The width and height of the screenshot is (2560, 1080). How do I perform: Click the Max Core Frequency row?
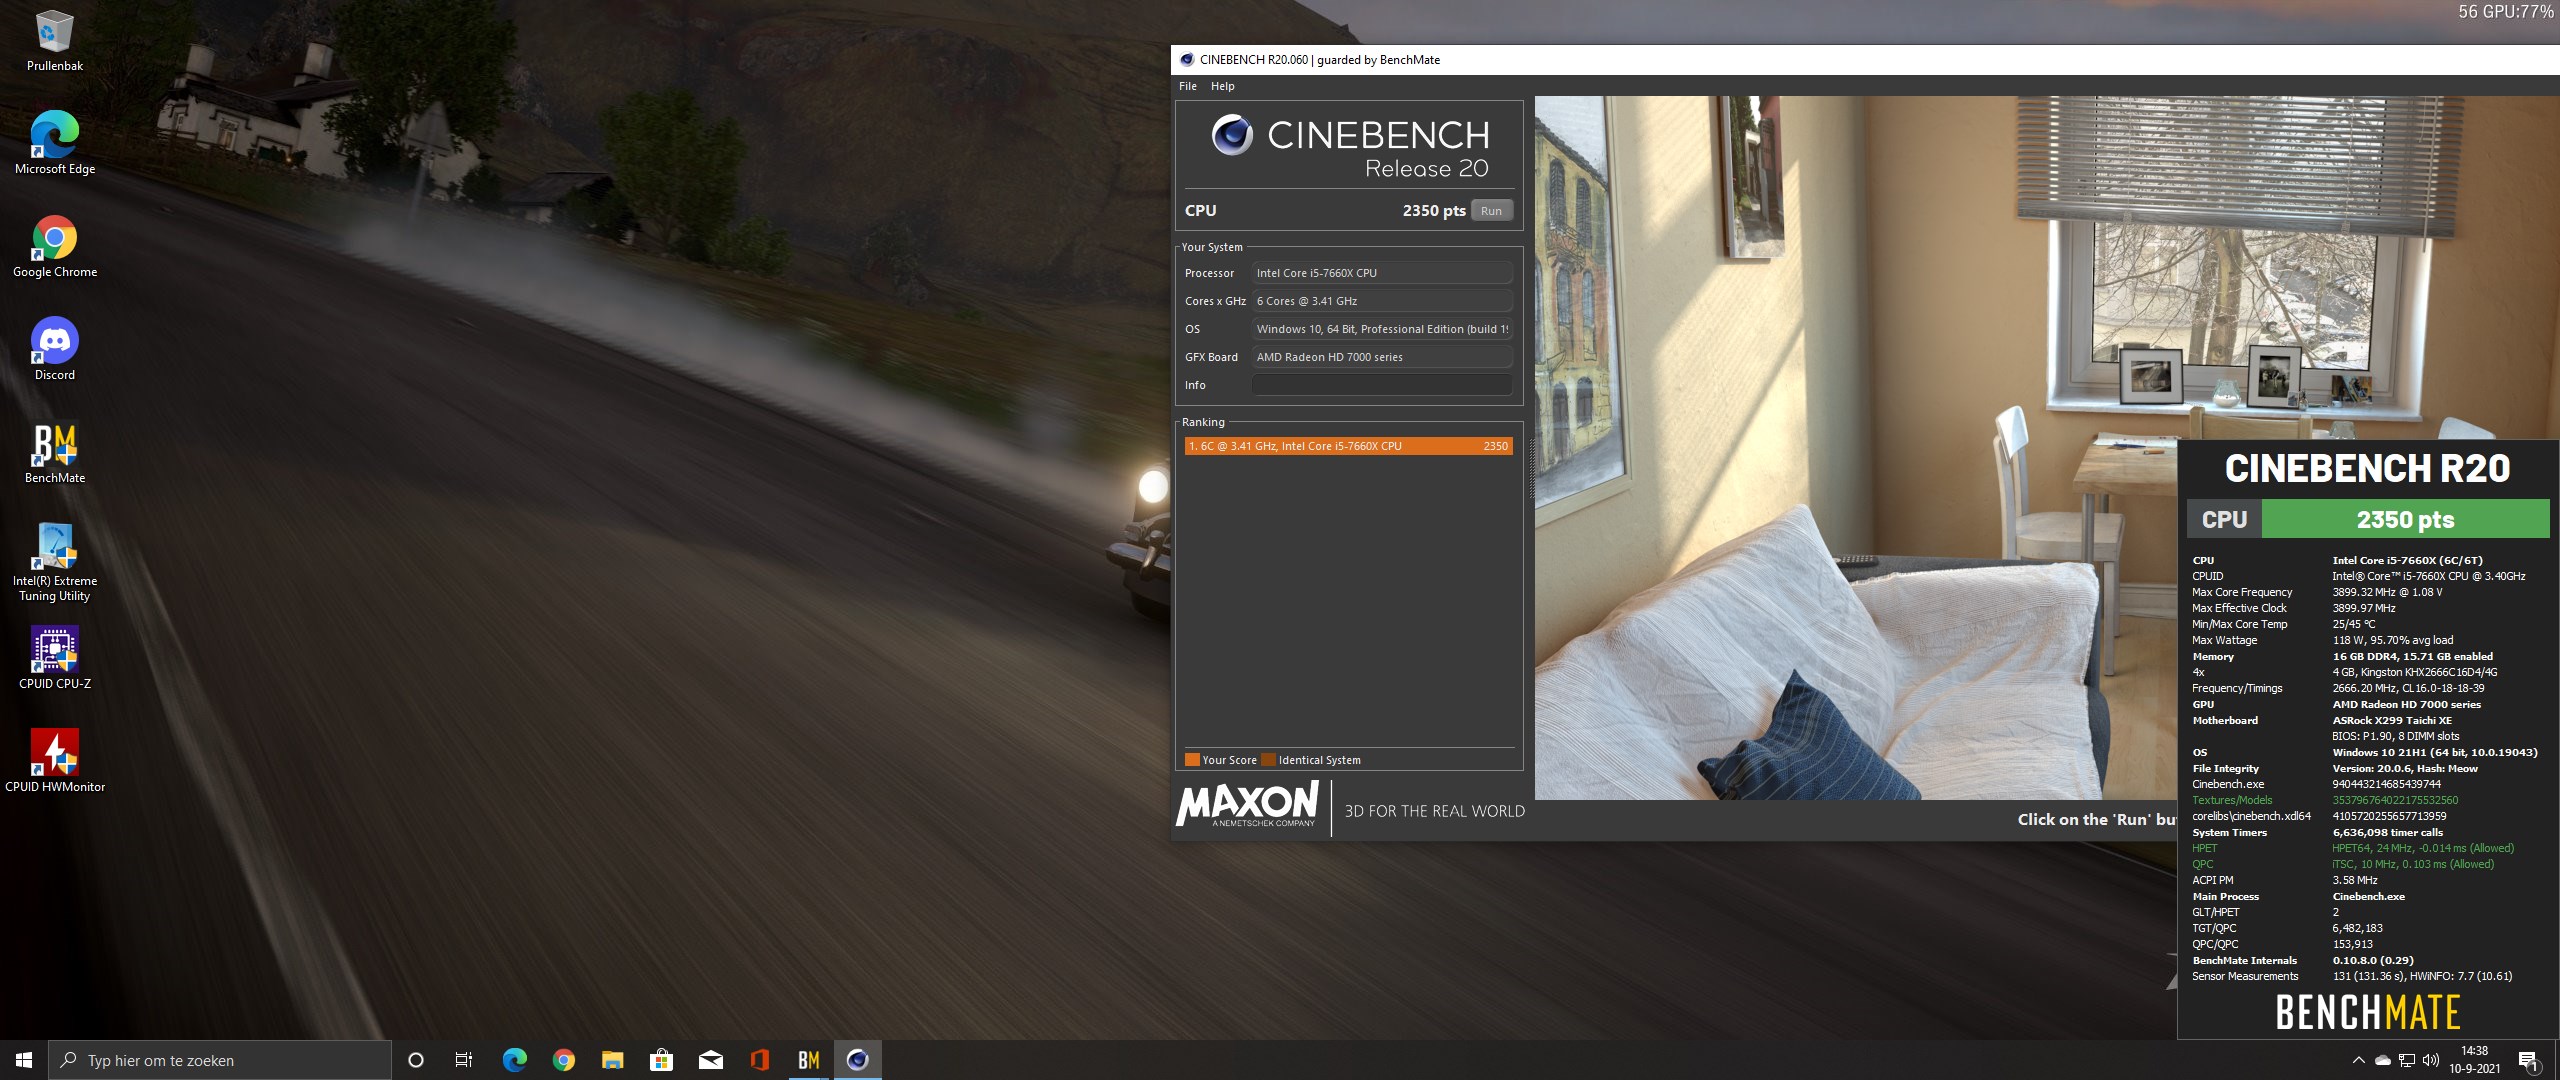pyautogui.click(x=2317, y=592)
